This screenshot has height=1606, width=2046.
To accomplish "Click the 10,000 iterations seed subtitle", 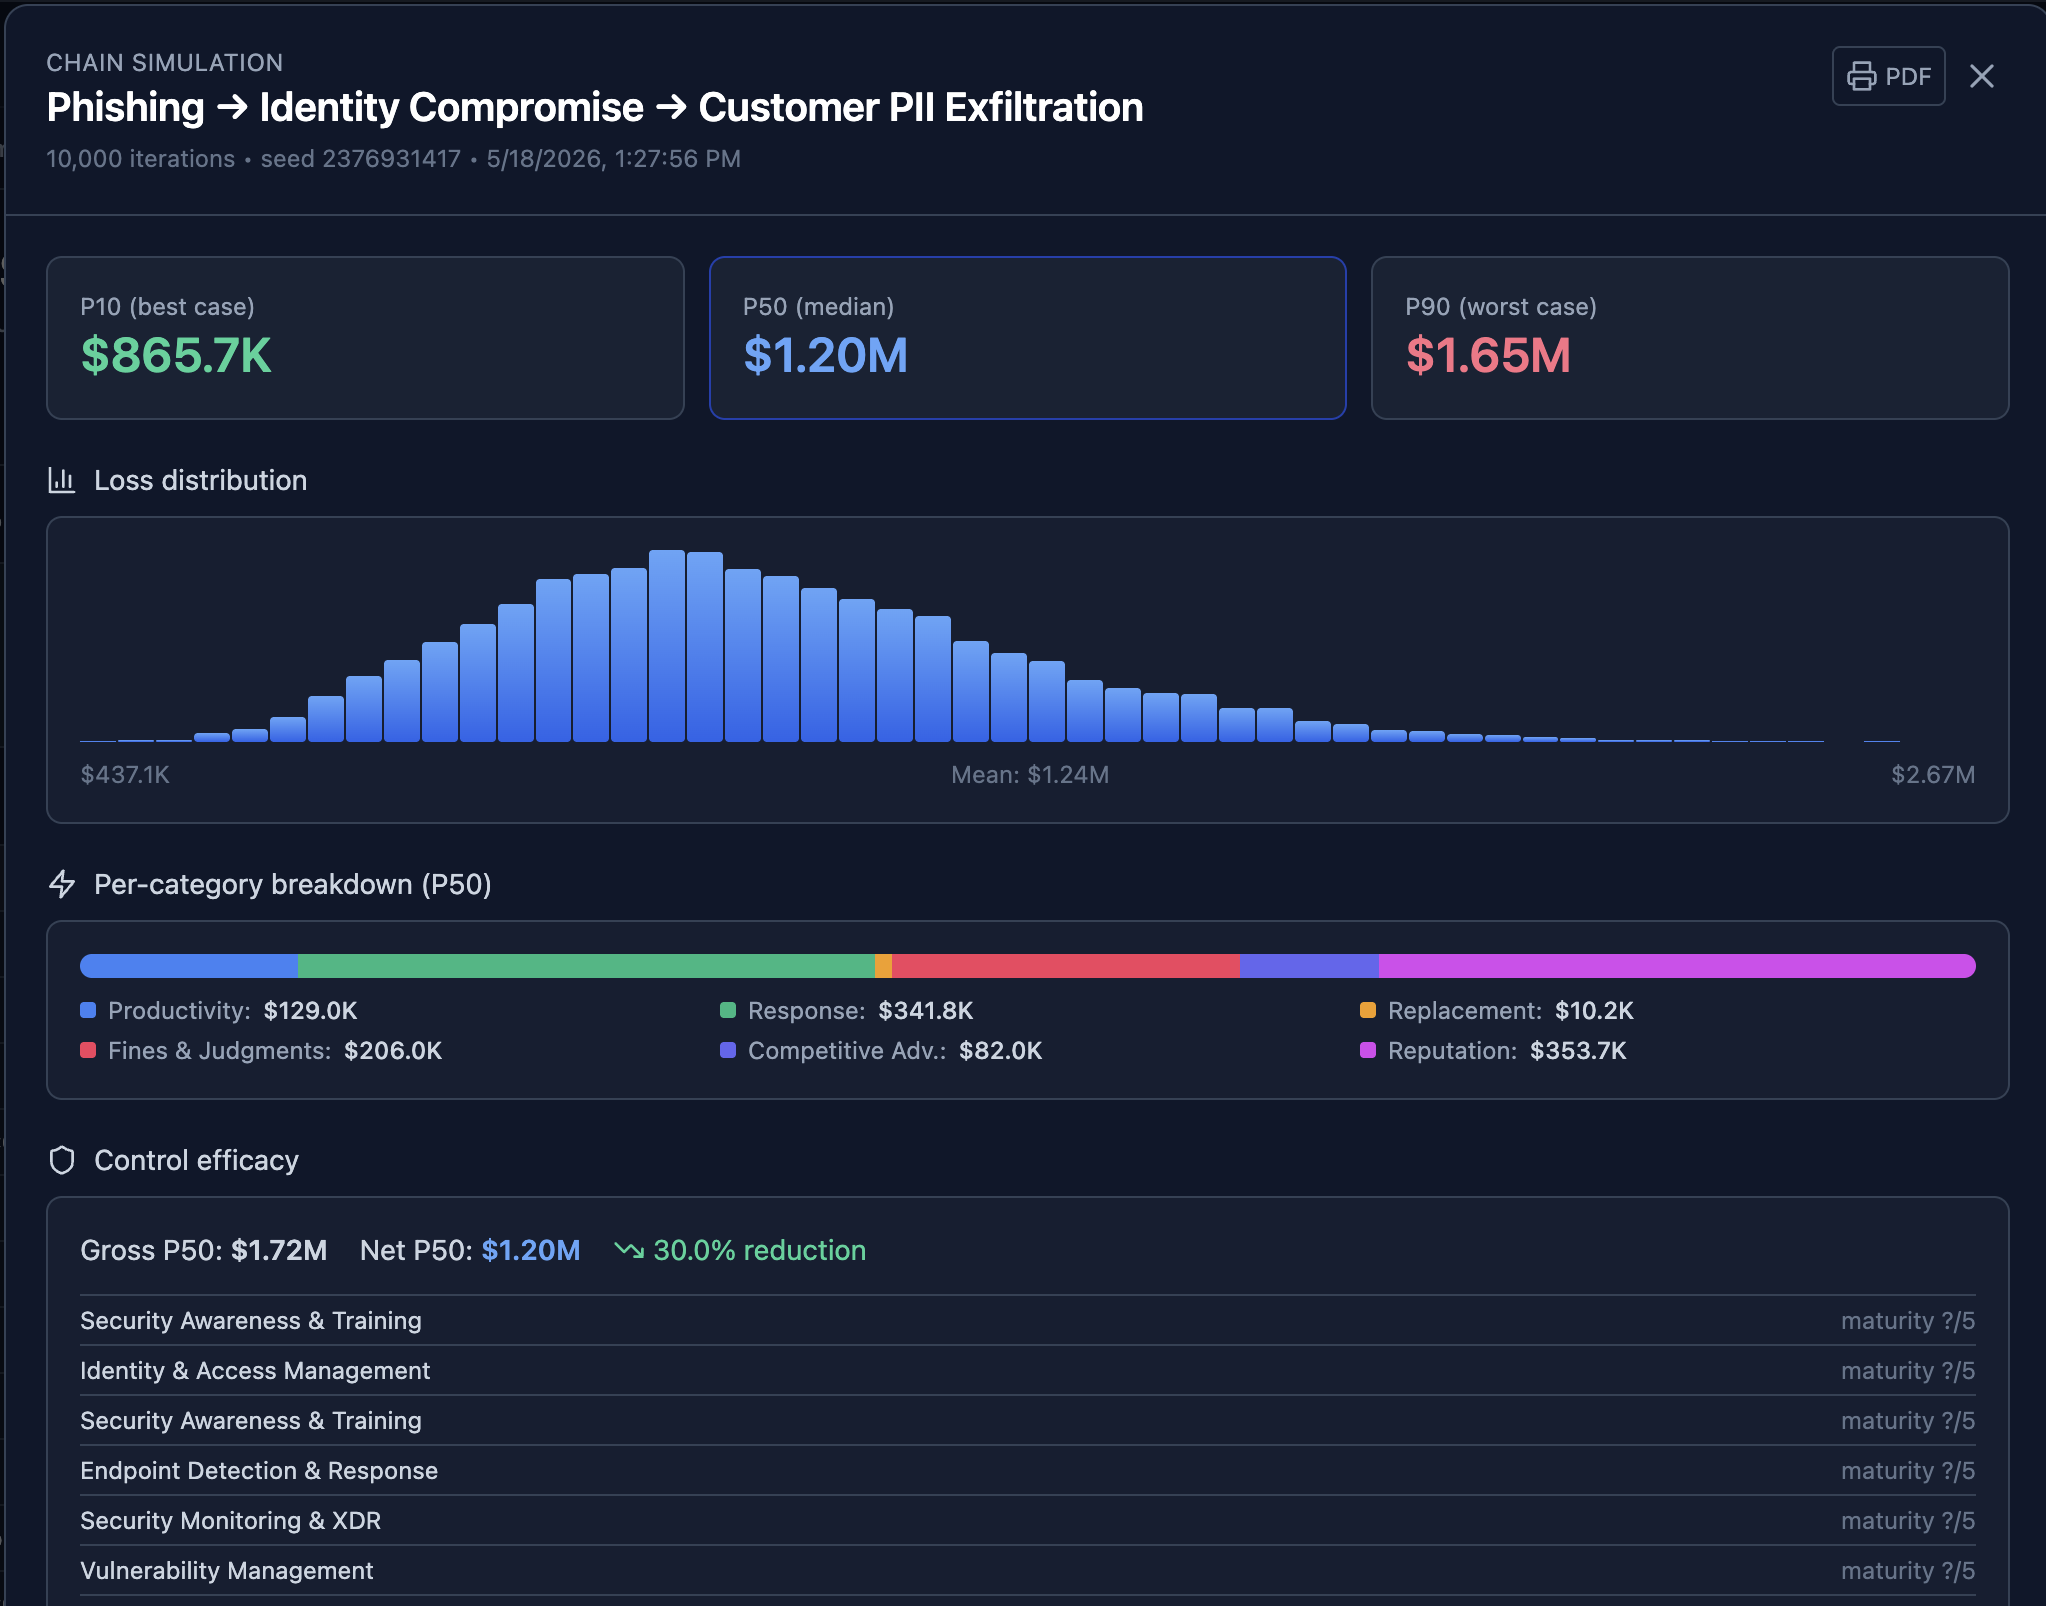I will tap(394, 159).
